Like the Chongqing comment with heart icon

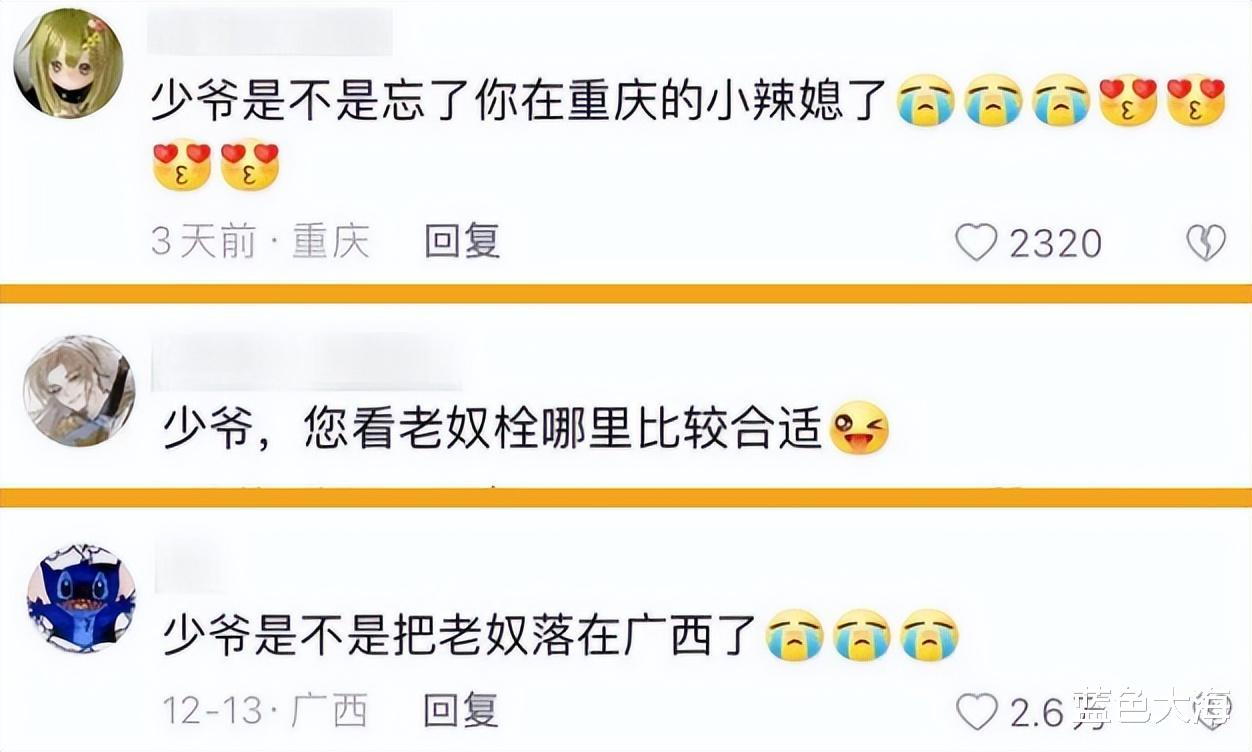pos(976,243)
